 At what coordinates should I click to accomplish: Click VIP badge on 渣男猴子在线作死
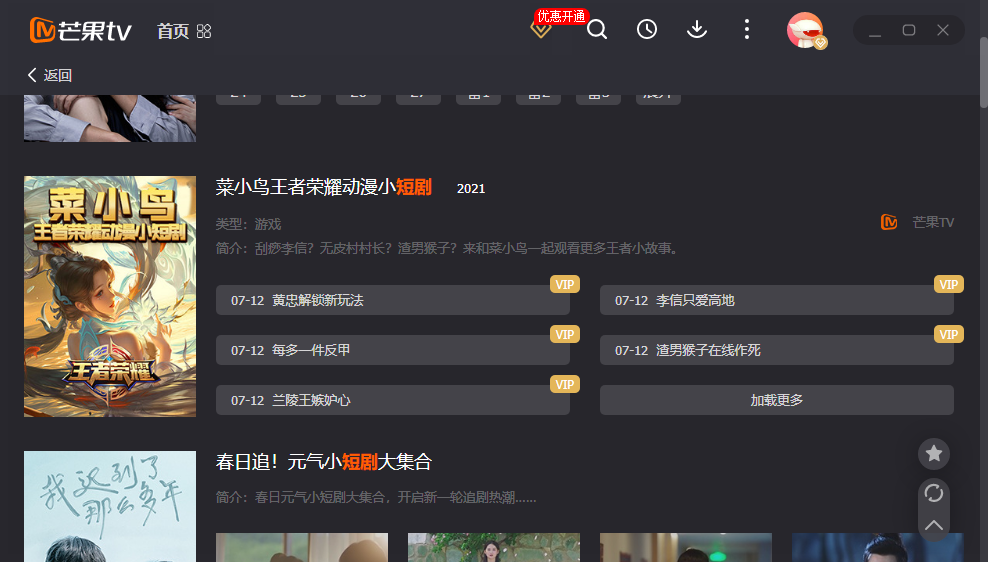pyautogui.click(x=948, y=334)
